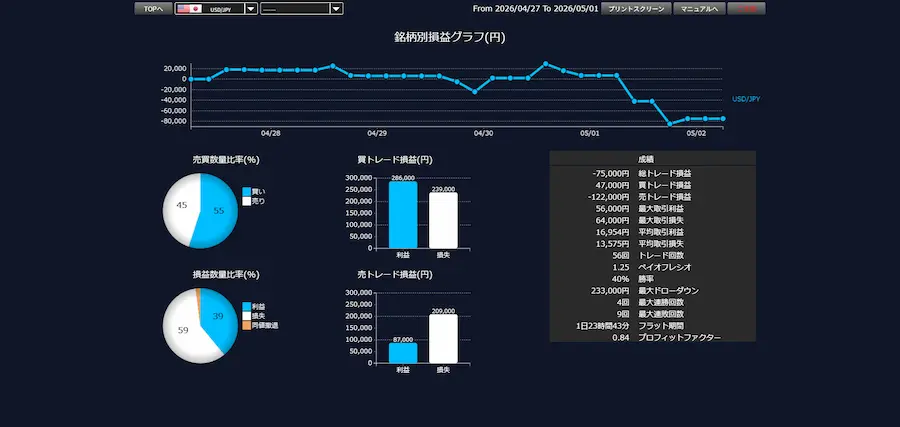Click the 1日23時間43分 フラット期間 value
Viewport: 900px width, 427px height.
tap(603, 326)
